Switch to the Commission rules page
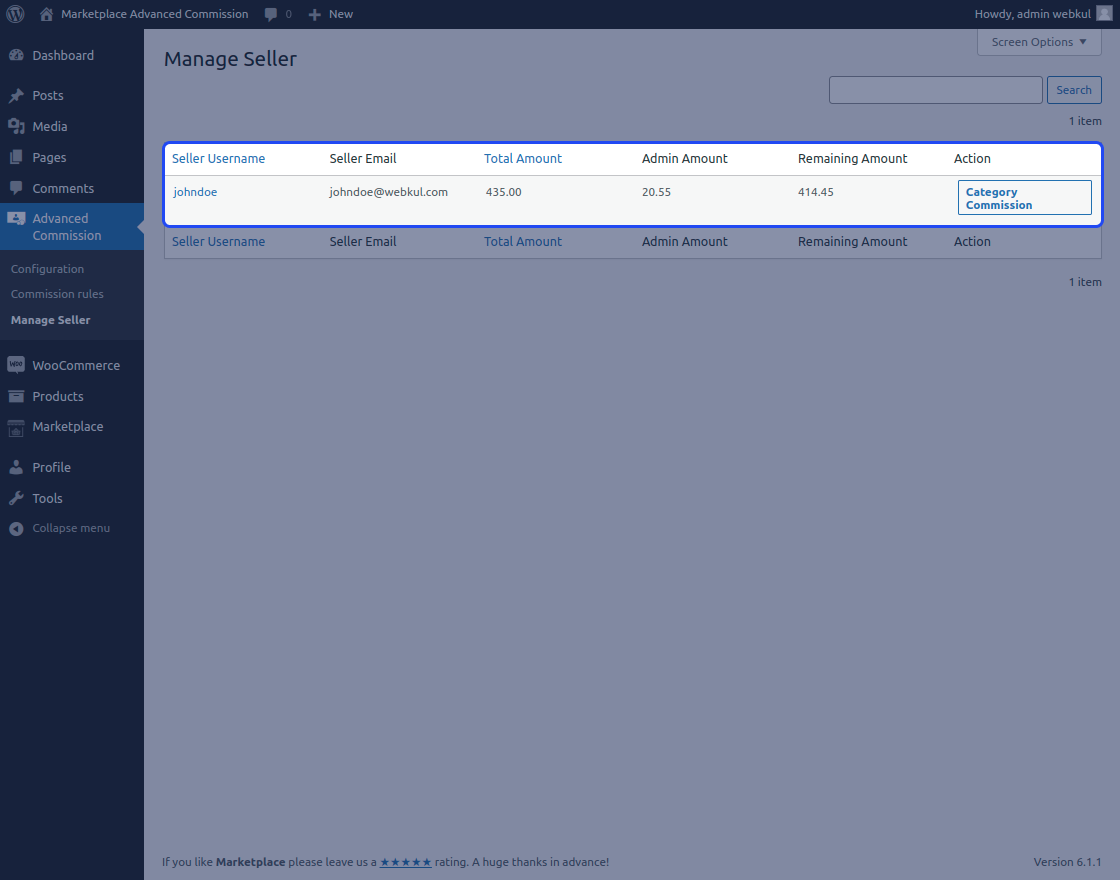 pyautogui.click(x=57, y=294)
